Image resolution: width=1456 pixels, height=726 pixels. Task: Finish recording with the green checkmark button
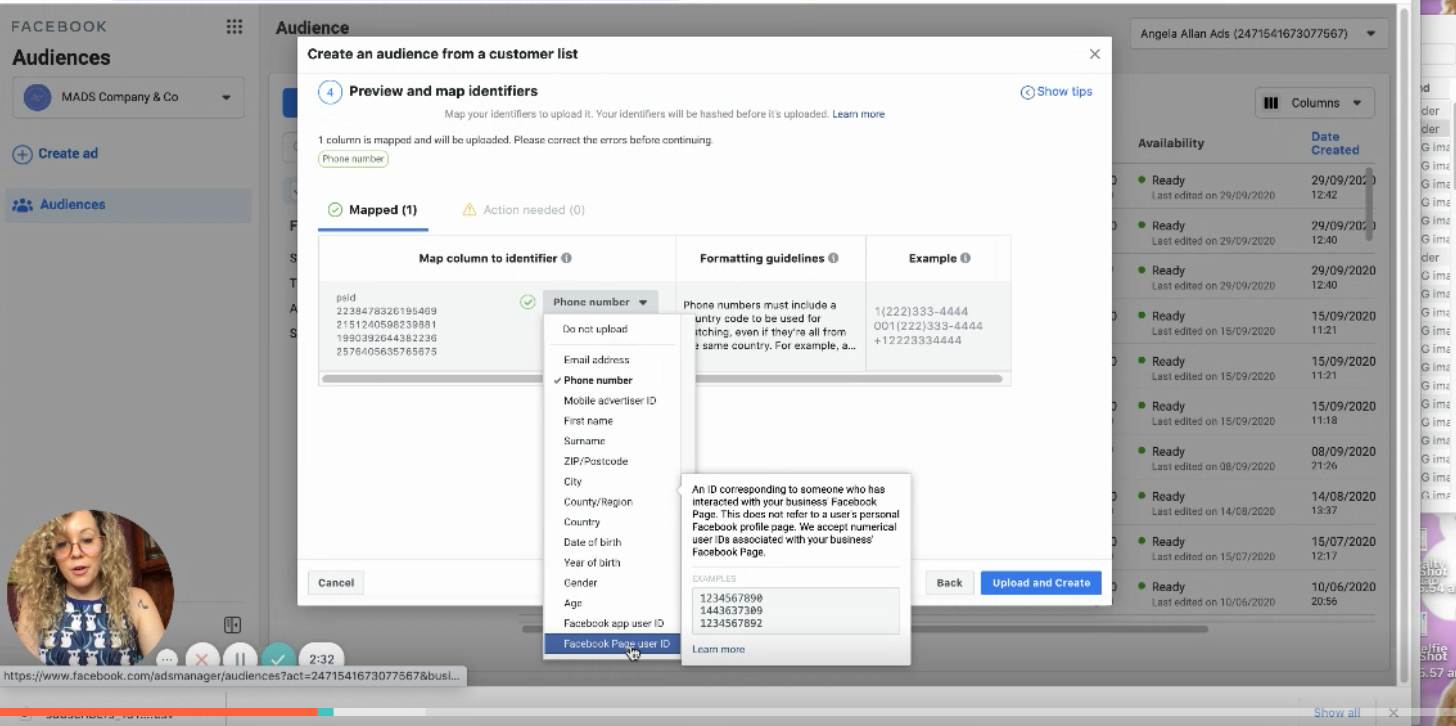coord(278,659)
